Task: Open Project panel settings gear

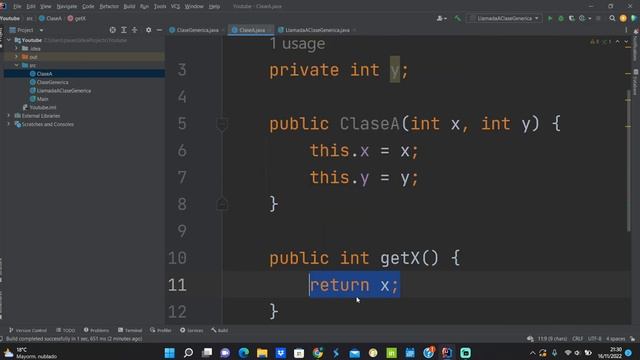Action: (x=149, y=30)
